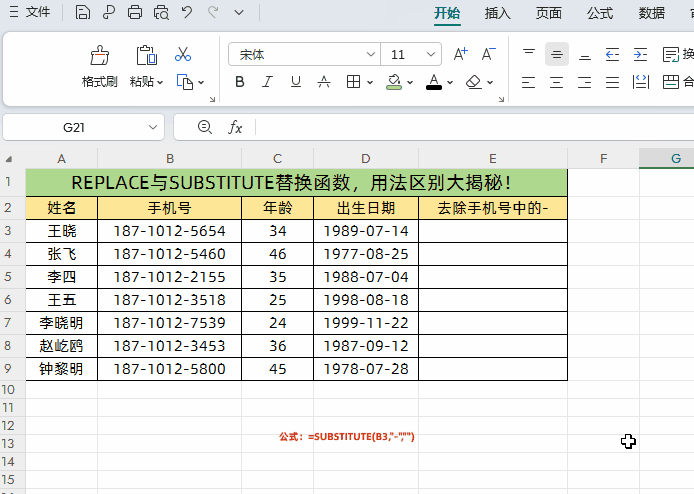The image size is (694, 494).
Task: Click the fx insert function icon
Action: coord(235,127)
